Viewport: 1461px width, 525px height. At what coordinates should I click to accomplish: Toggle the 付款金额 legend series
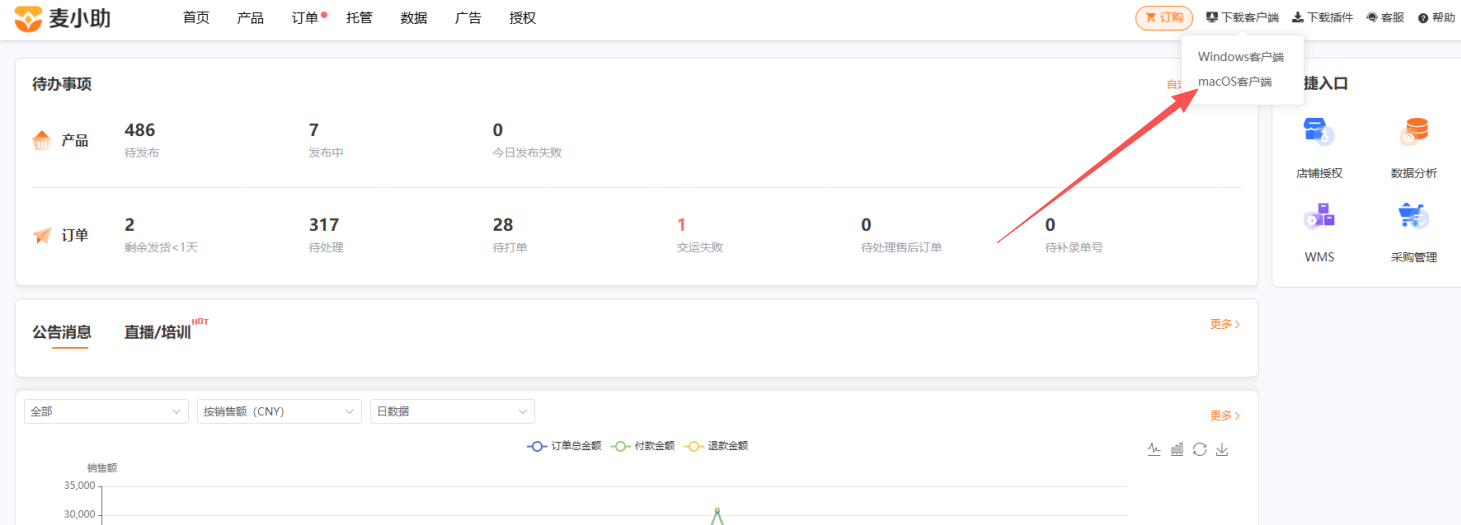click(x=643, y=446)
